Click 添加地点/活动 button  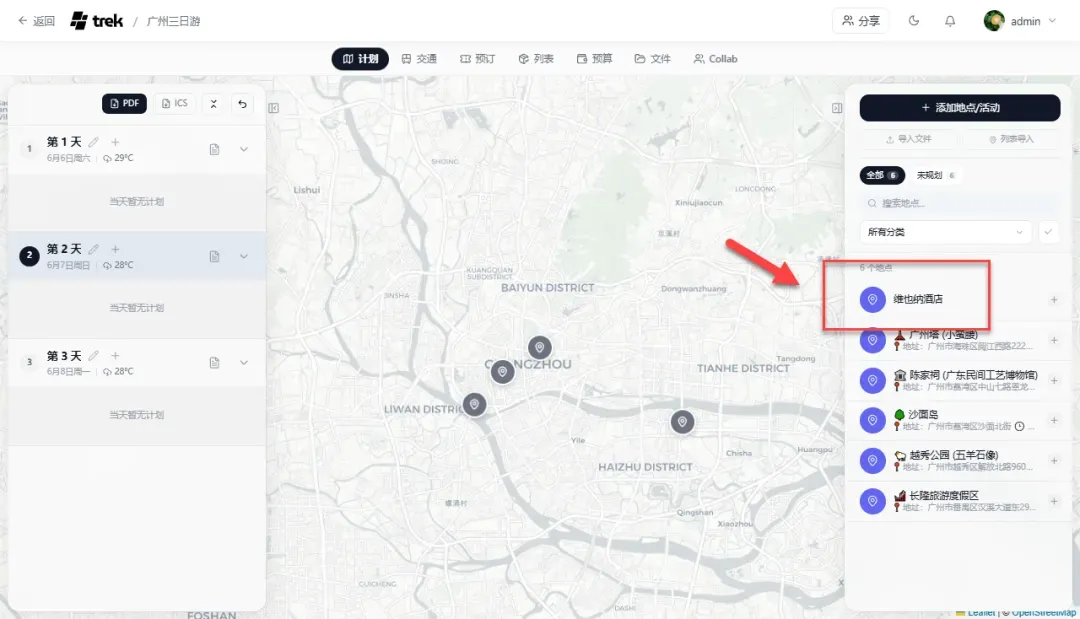959,107
